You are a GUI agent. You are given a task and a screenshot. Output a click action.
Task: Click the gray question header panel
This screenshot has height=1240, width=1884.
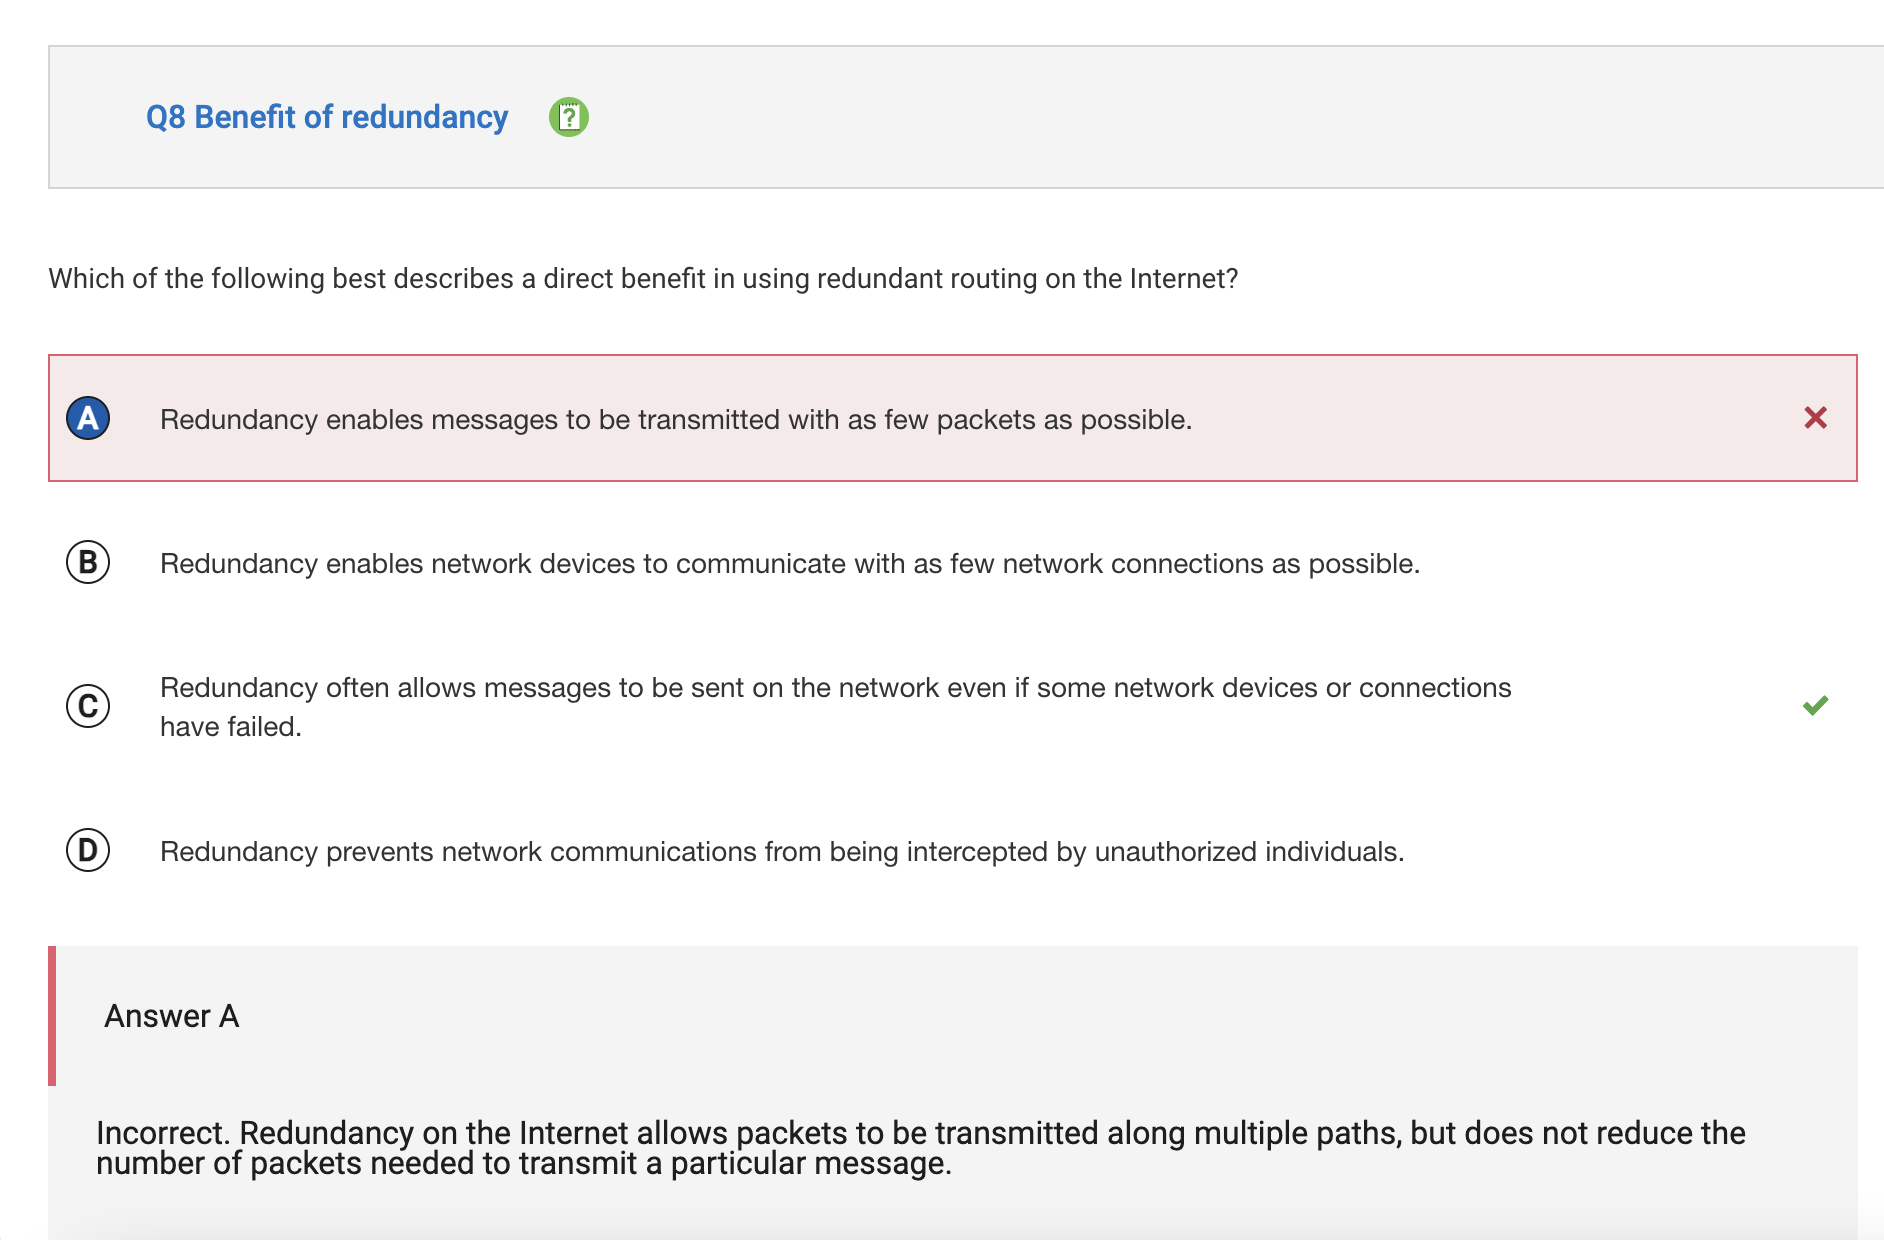click(966, 117)
